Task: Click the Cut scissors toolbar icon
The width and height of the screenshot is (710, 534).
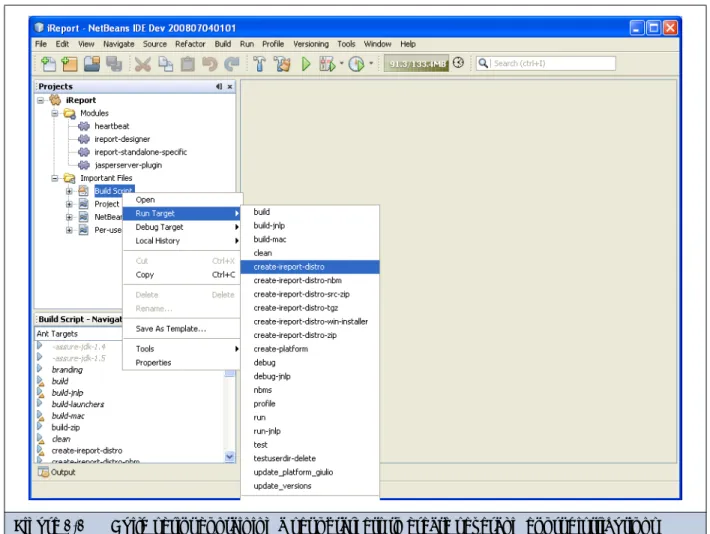Action: click(x=143, y=64)
